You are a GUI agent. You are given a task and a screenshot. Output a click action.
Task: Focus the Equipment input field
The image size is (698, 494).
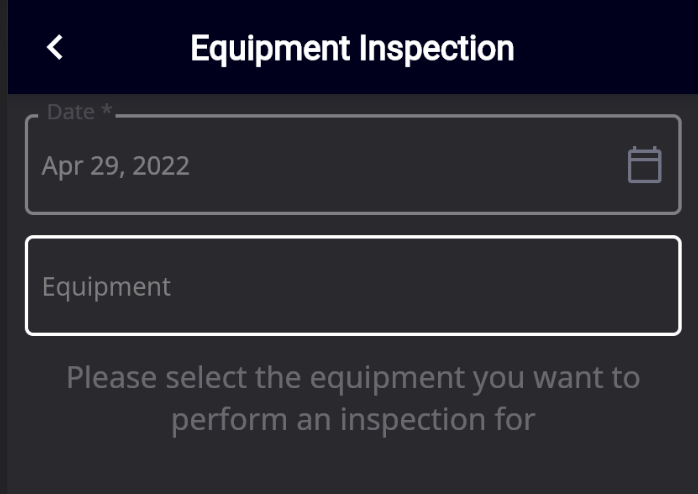(353, 285)
